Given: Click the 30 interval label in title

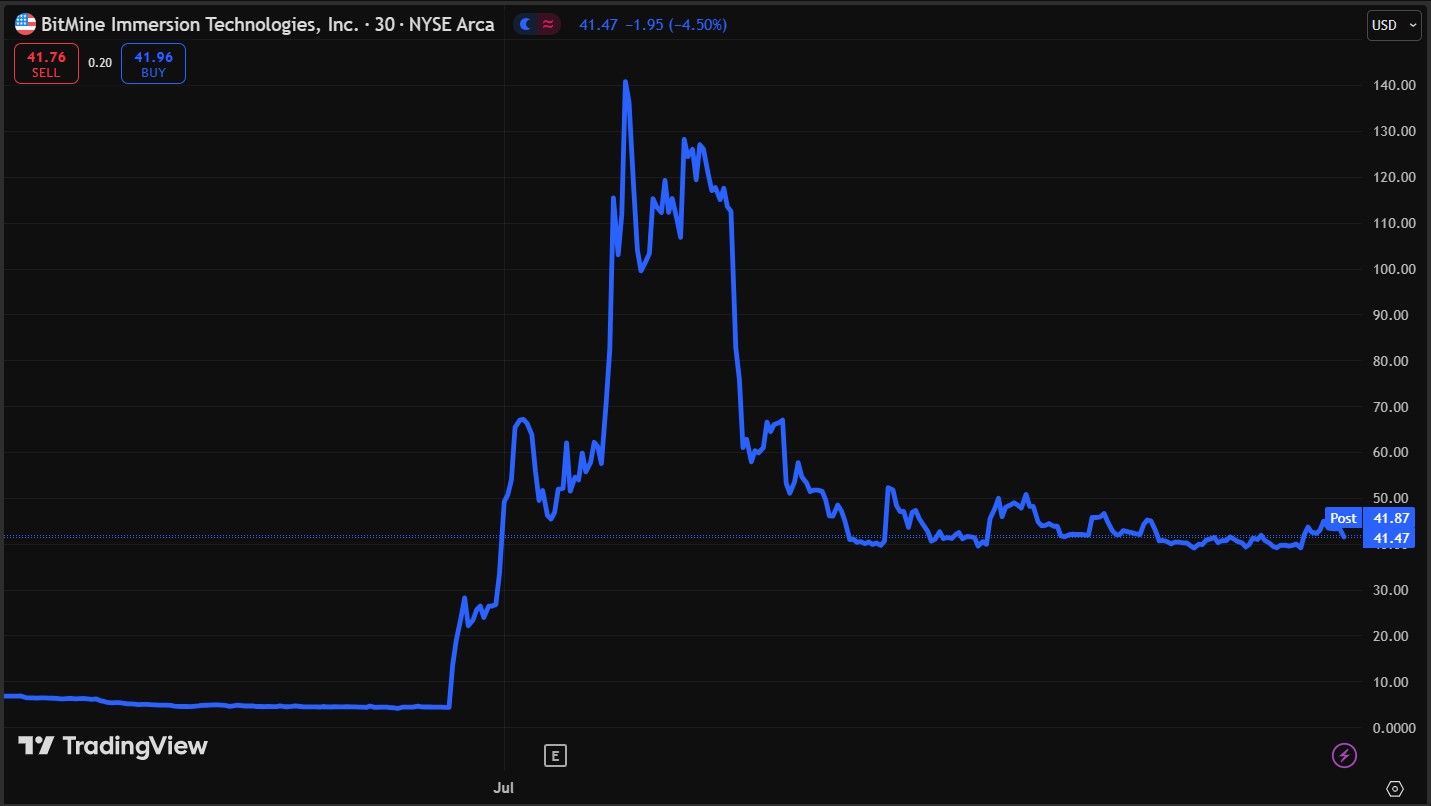Looking at the screenshot, I should pyautogui.click(x=384, y=24).
